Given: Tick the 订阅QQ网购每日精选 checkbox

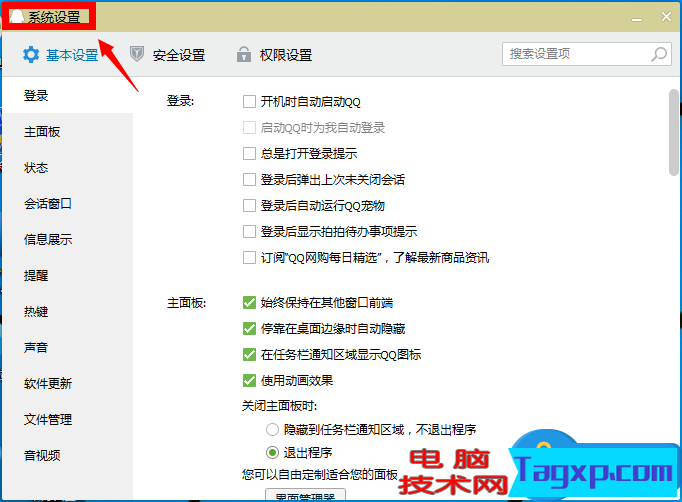Looking at the screenshot, I should [249, 258].
